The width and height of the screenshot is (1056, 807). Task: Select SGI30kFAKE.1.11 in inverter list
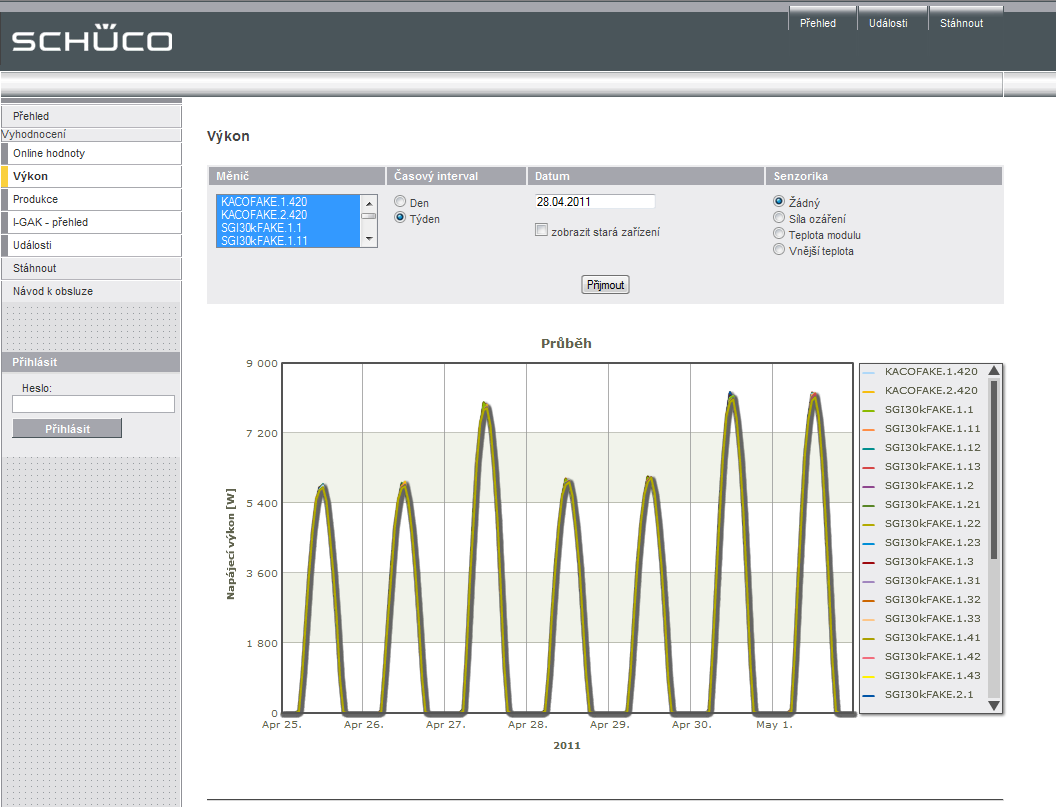click(288, 240)
